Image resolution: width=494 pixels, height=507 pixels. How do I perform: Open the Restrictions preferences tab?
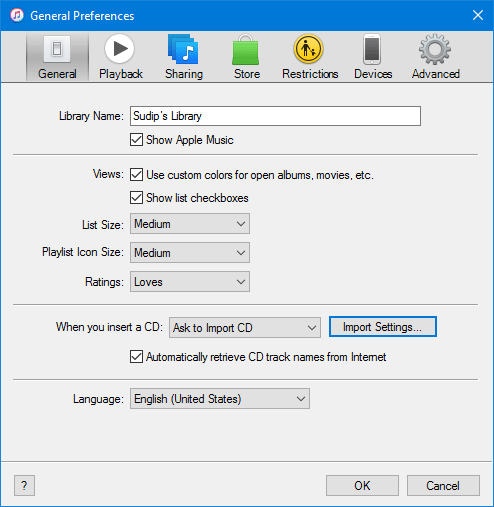coord(310,57)
